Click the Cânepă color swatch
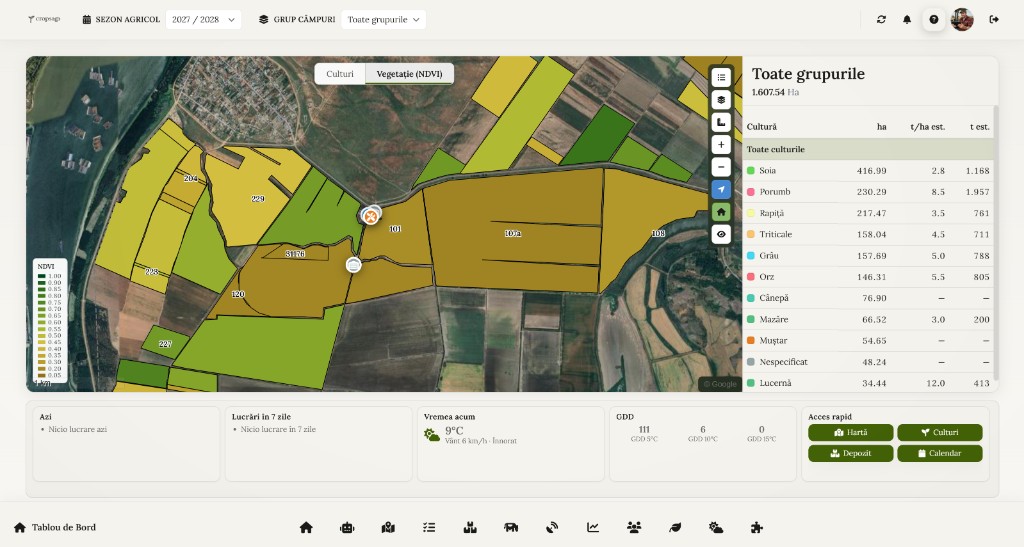Viewport: 1024px width, 547px height. (x=751, y=298)
